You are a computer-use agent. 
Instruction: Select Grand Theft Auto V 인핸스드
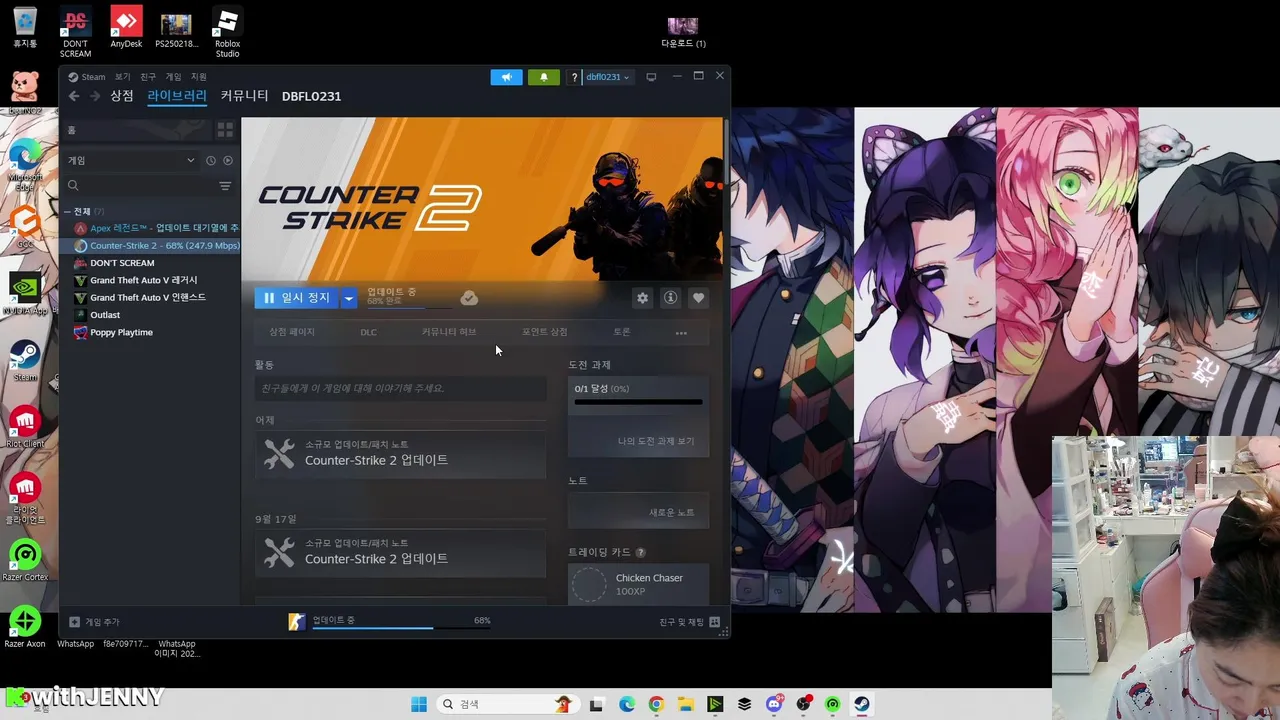tap(151, 298)
